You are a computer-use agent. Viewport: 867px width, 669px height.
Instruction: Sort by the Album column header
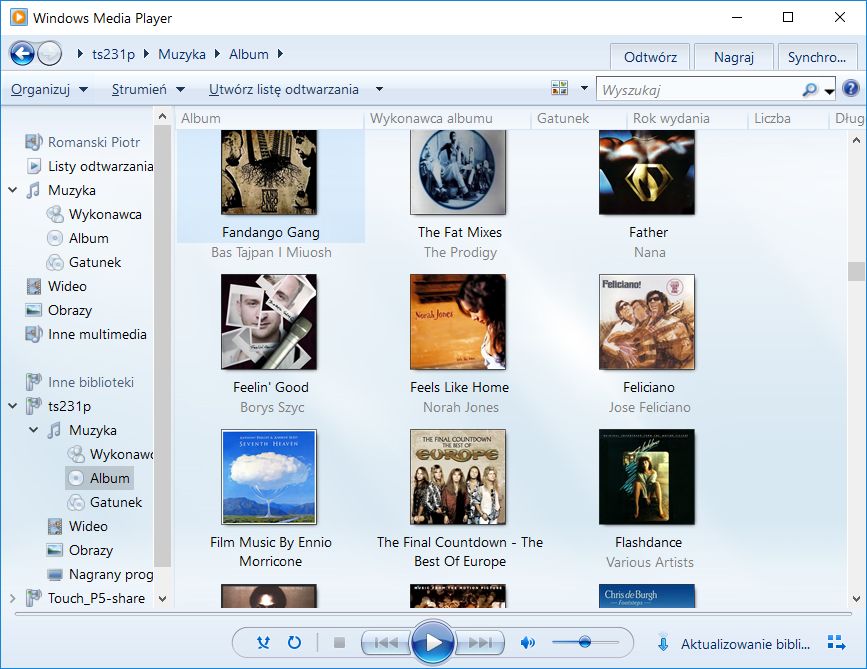270,118
